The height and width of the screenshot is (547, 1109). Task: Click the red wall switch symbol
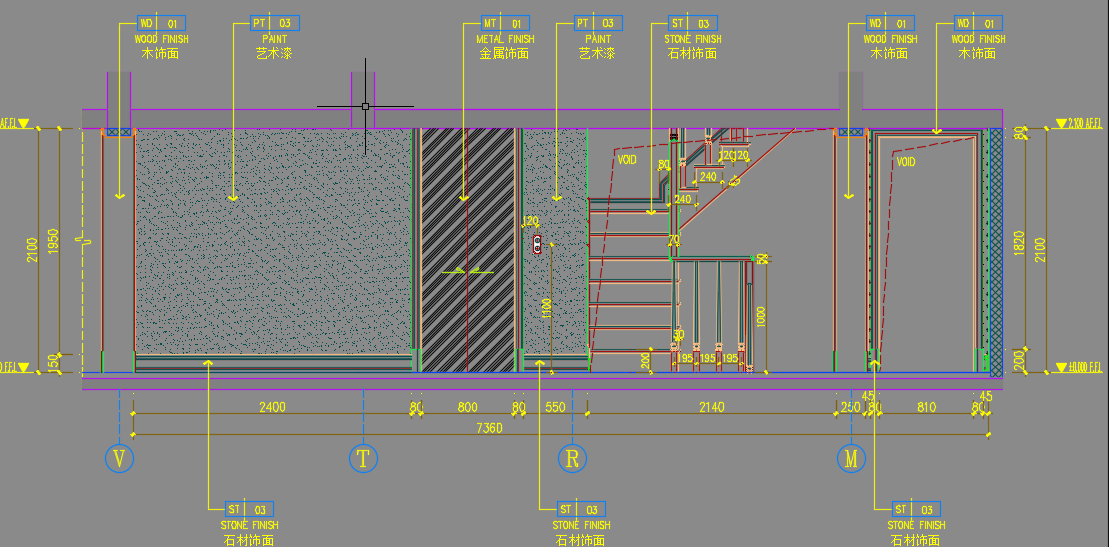click(538, 245)
